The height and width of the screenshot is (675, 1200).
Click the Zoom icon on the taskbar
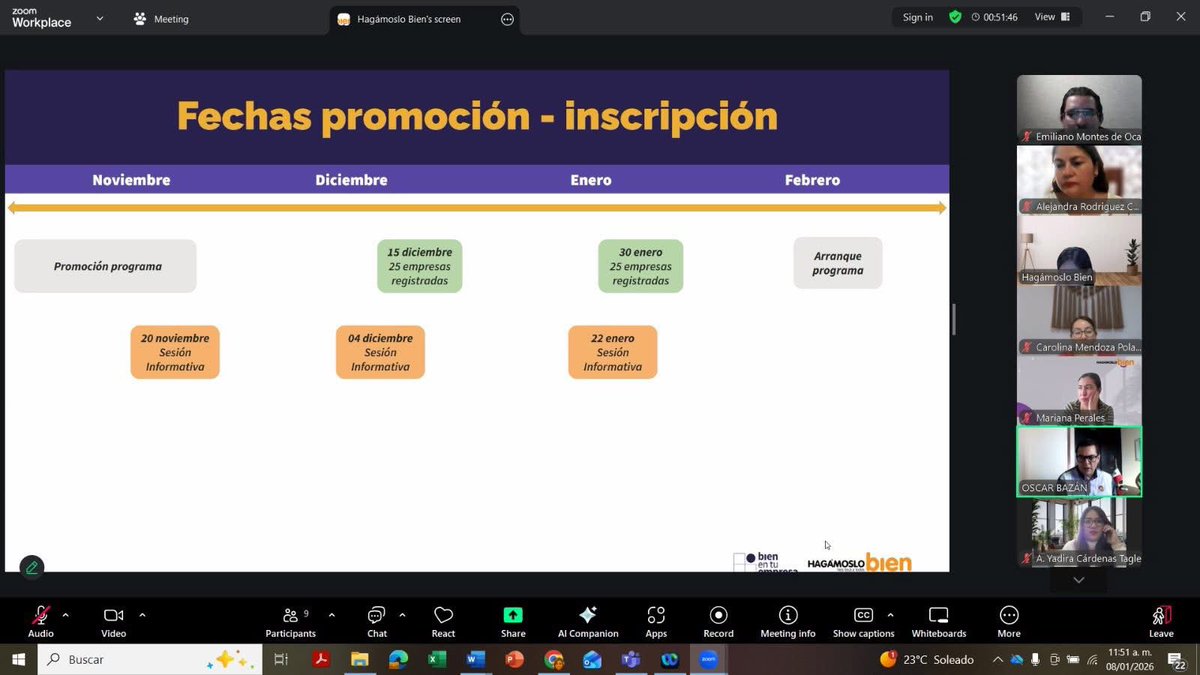pyautogui.click(x=708, y=659)
